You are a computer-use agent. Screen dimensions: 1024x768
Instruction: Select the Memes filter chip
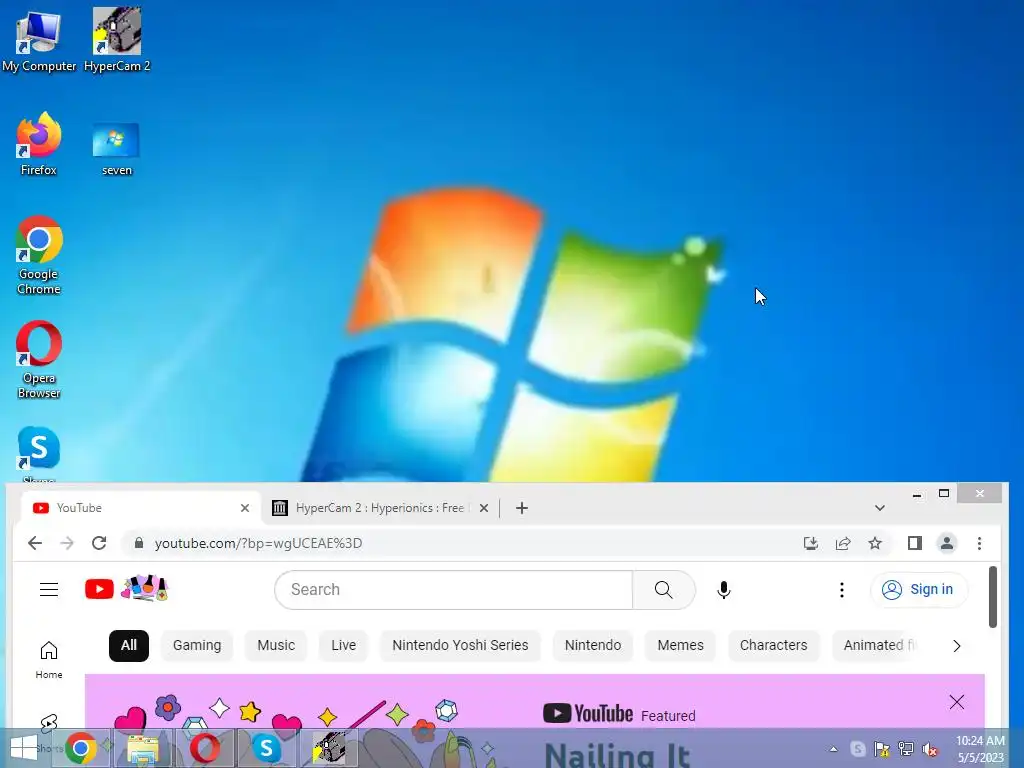click(680, 645)
